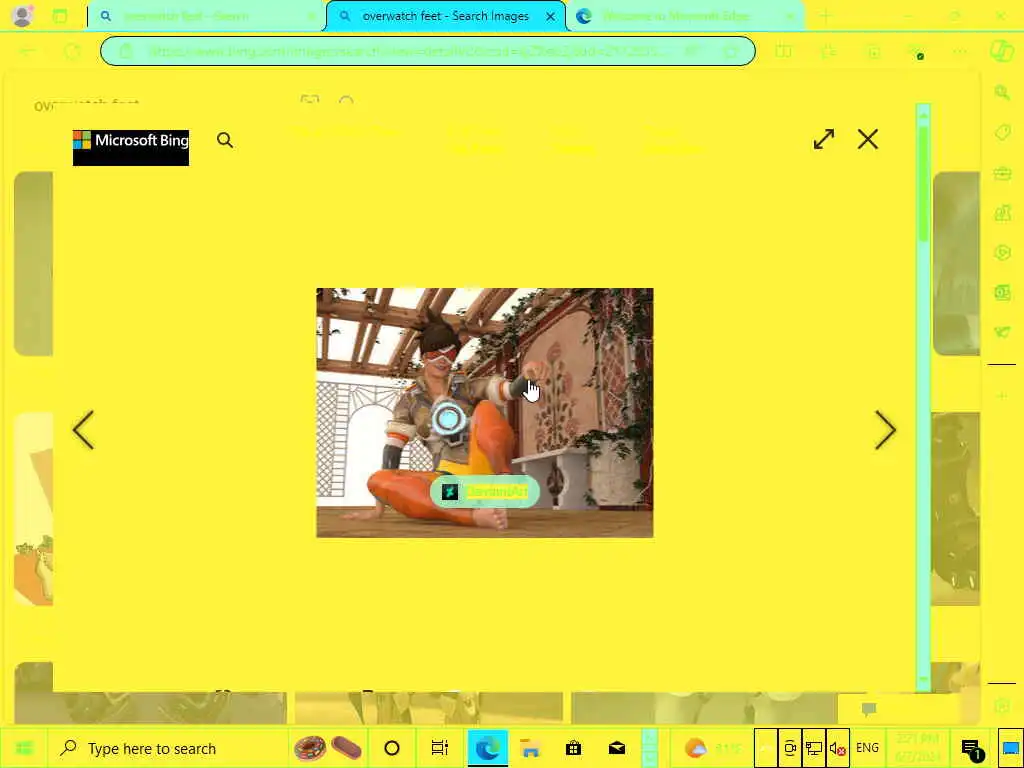1024x768 pixels.
Task: Close the image detail viewer
Action: (x=868, y=139)
